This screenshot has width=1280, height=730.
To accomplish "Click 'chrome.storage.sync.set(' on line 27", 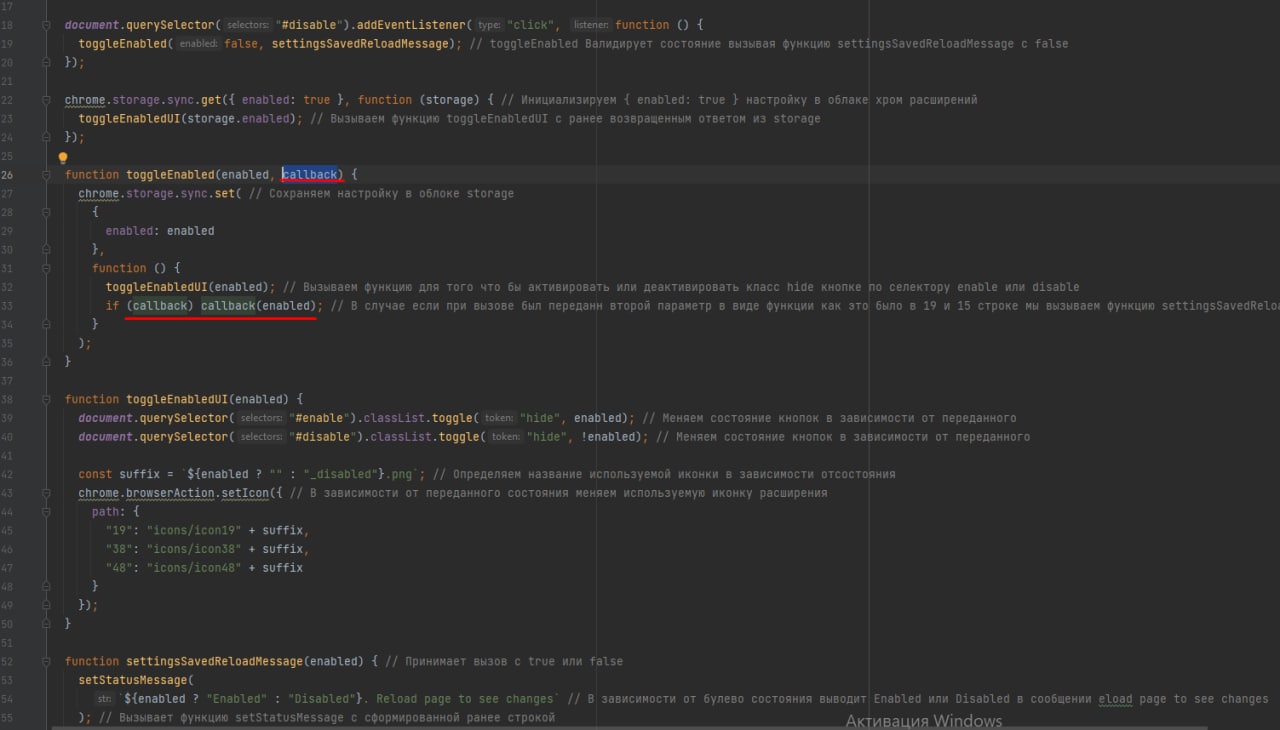I will point(160,194).
